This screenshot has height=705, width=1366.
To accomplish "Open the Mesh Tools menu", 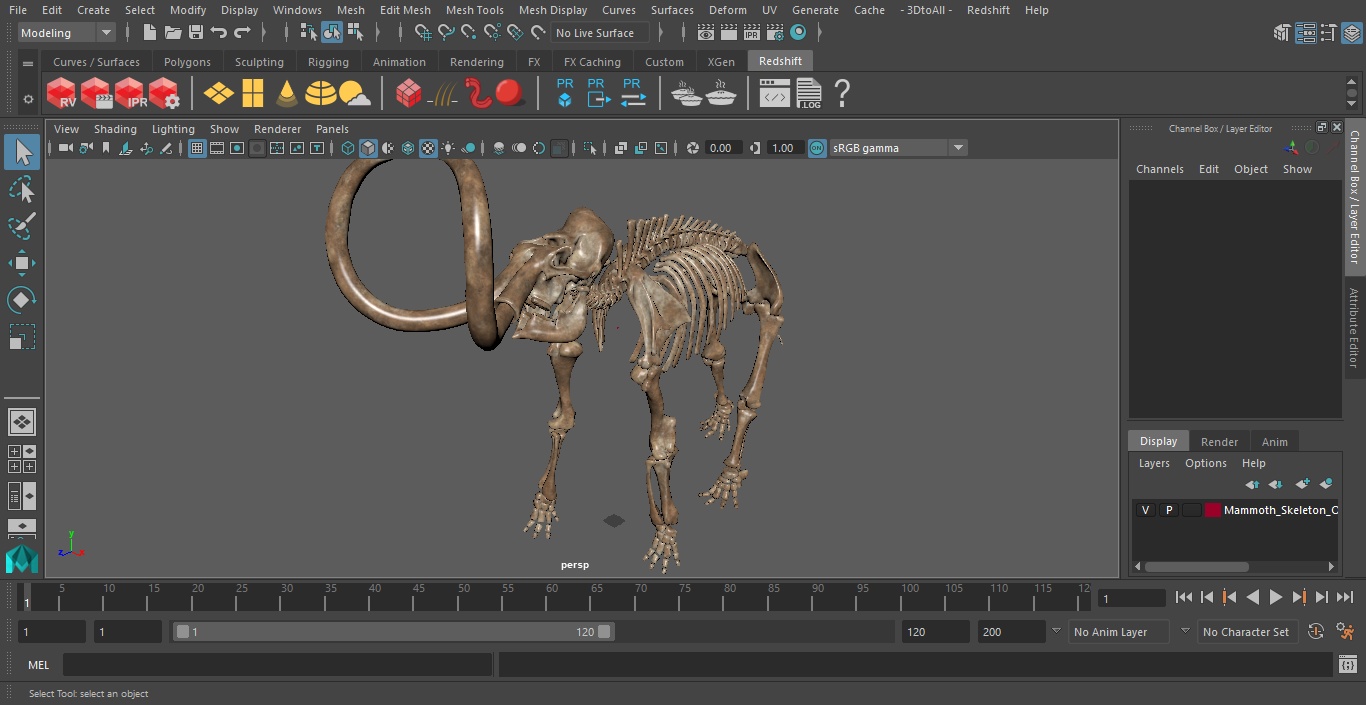I will [474, 10].
